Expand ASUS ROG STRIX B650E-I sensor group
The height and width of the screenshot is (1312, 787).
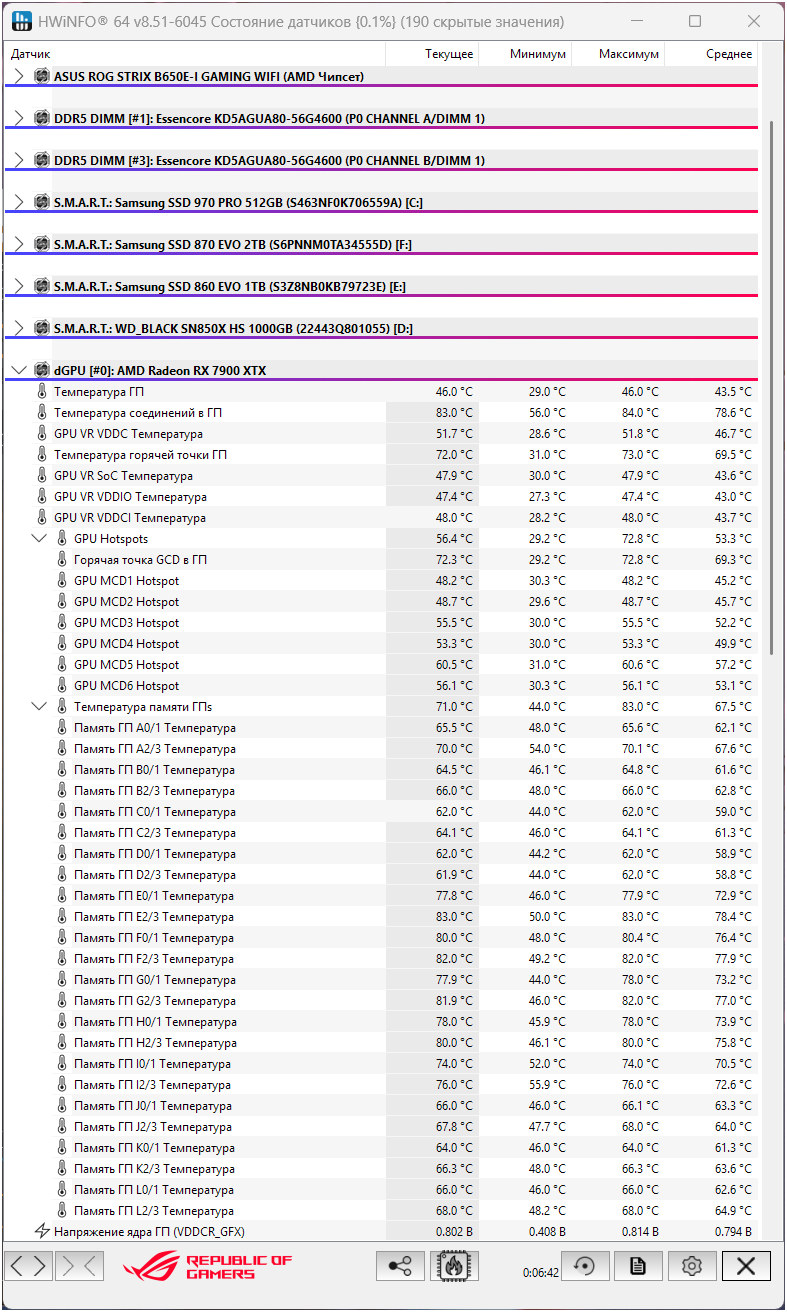(19, 76)
